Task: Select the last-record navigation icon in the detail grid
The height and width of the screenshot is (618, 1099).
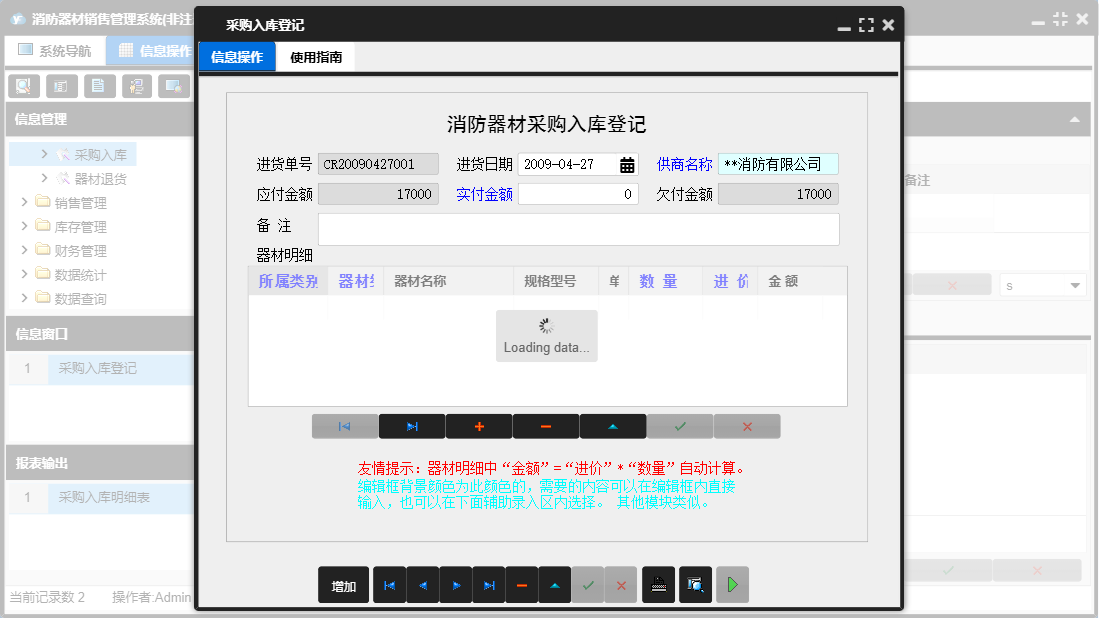Action: pyautogui.click(x=411, y=426)
